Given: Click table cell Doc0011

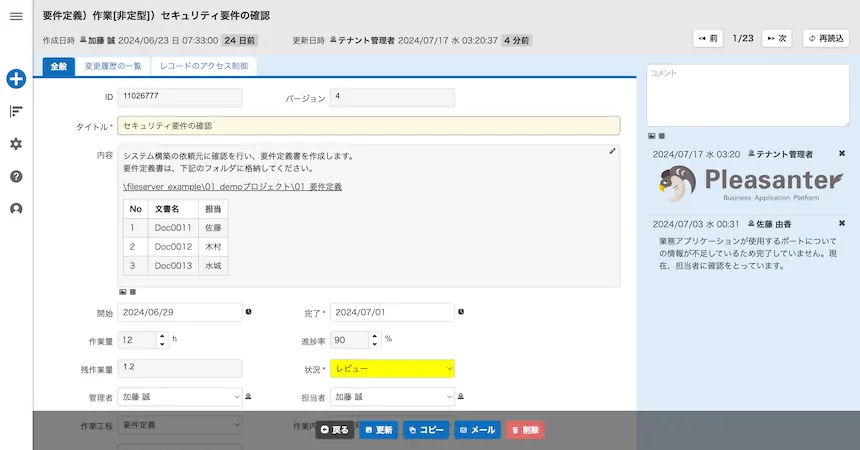Looking at the screenshot, I should [x=173, y=228].
